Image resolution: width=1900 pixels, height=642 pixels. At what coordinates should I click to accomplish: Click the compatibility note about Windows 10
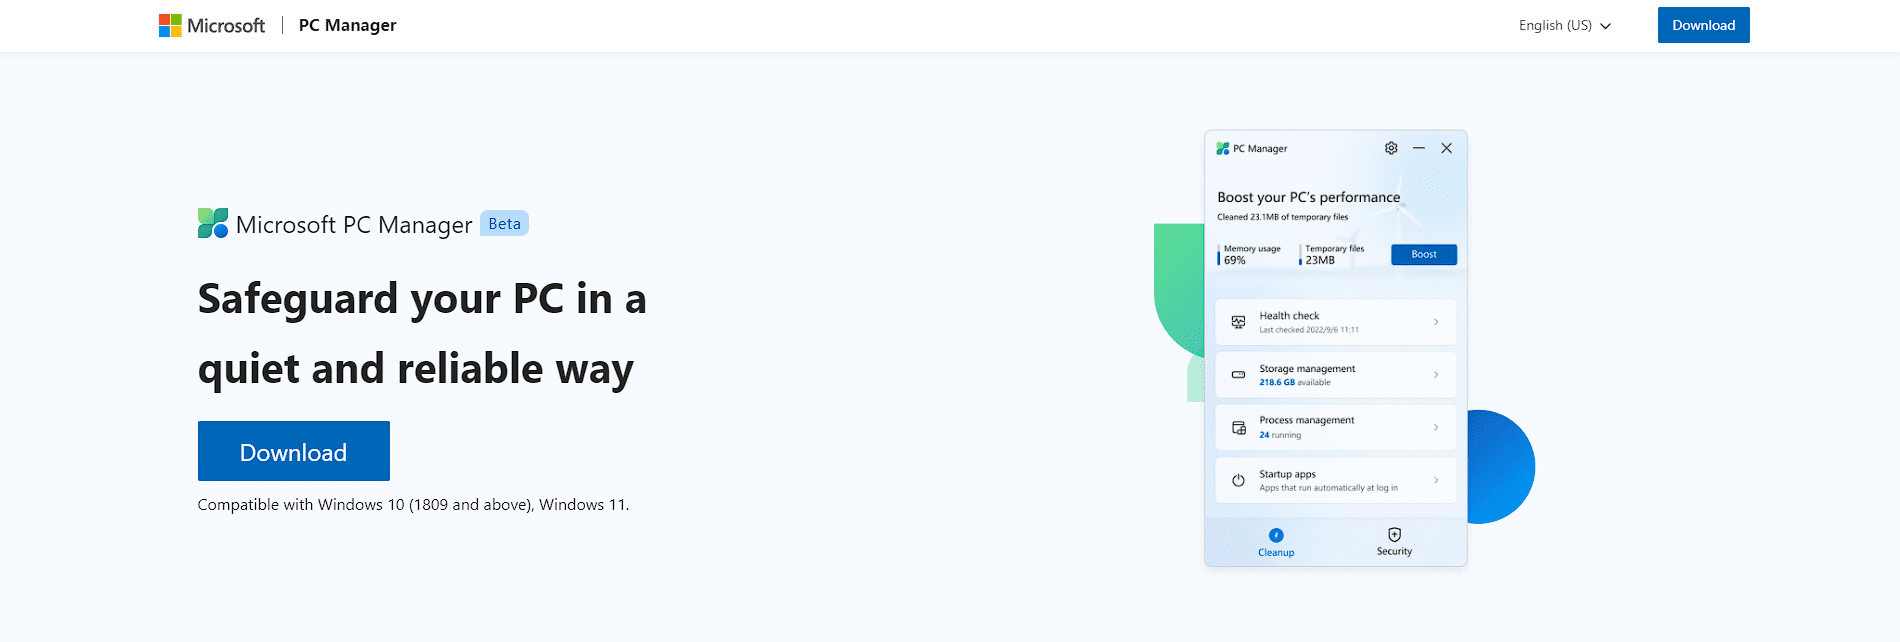[413, 505]
